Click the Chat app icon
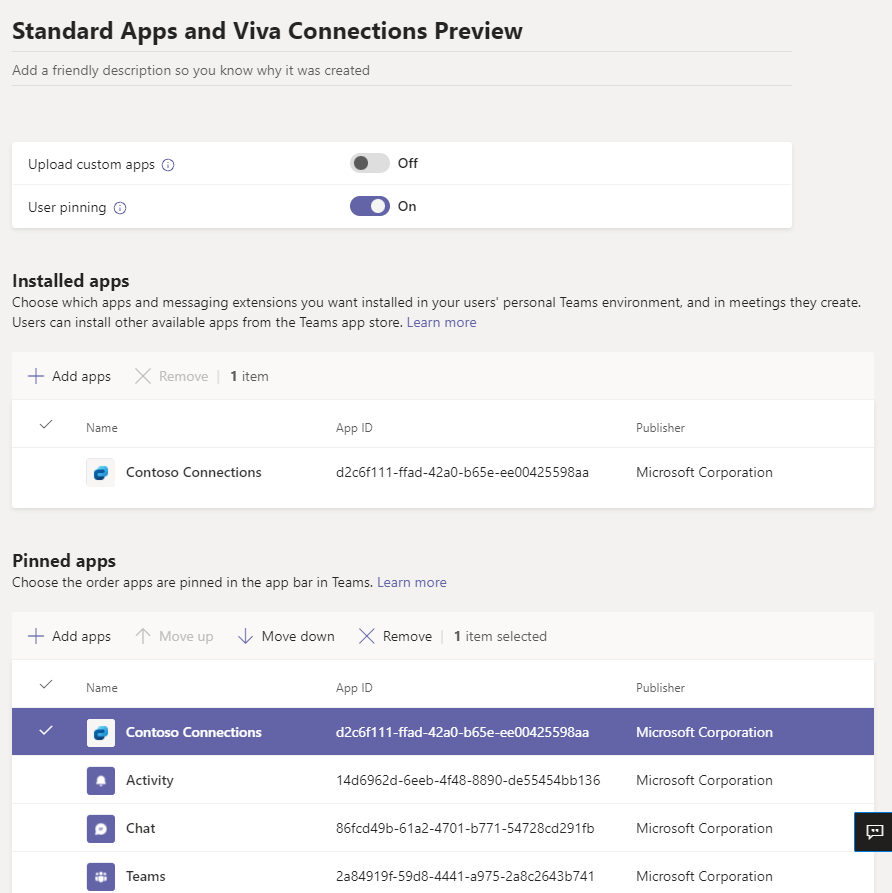The image size is (892, 893). 100,829
